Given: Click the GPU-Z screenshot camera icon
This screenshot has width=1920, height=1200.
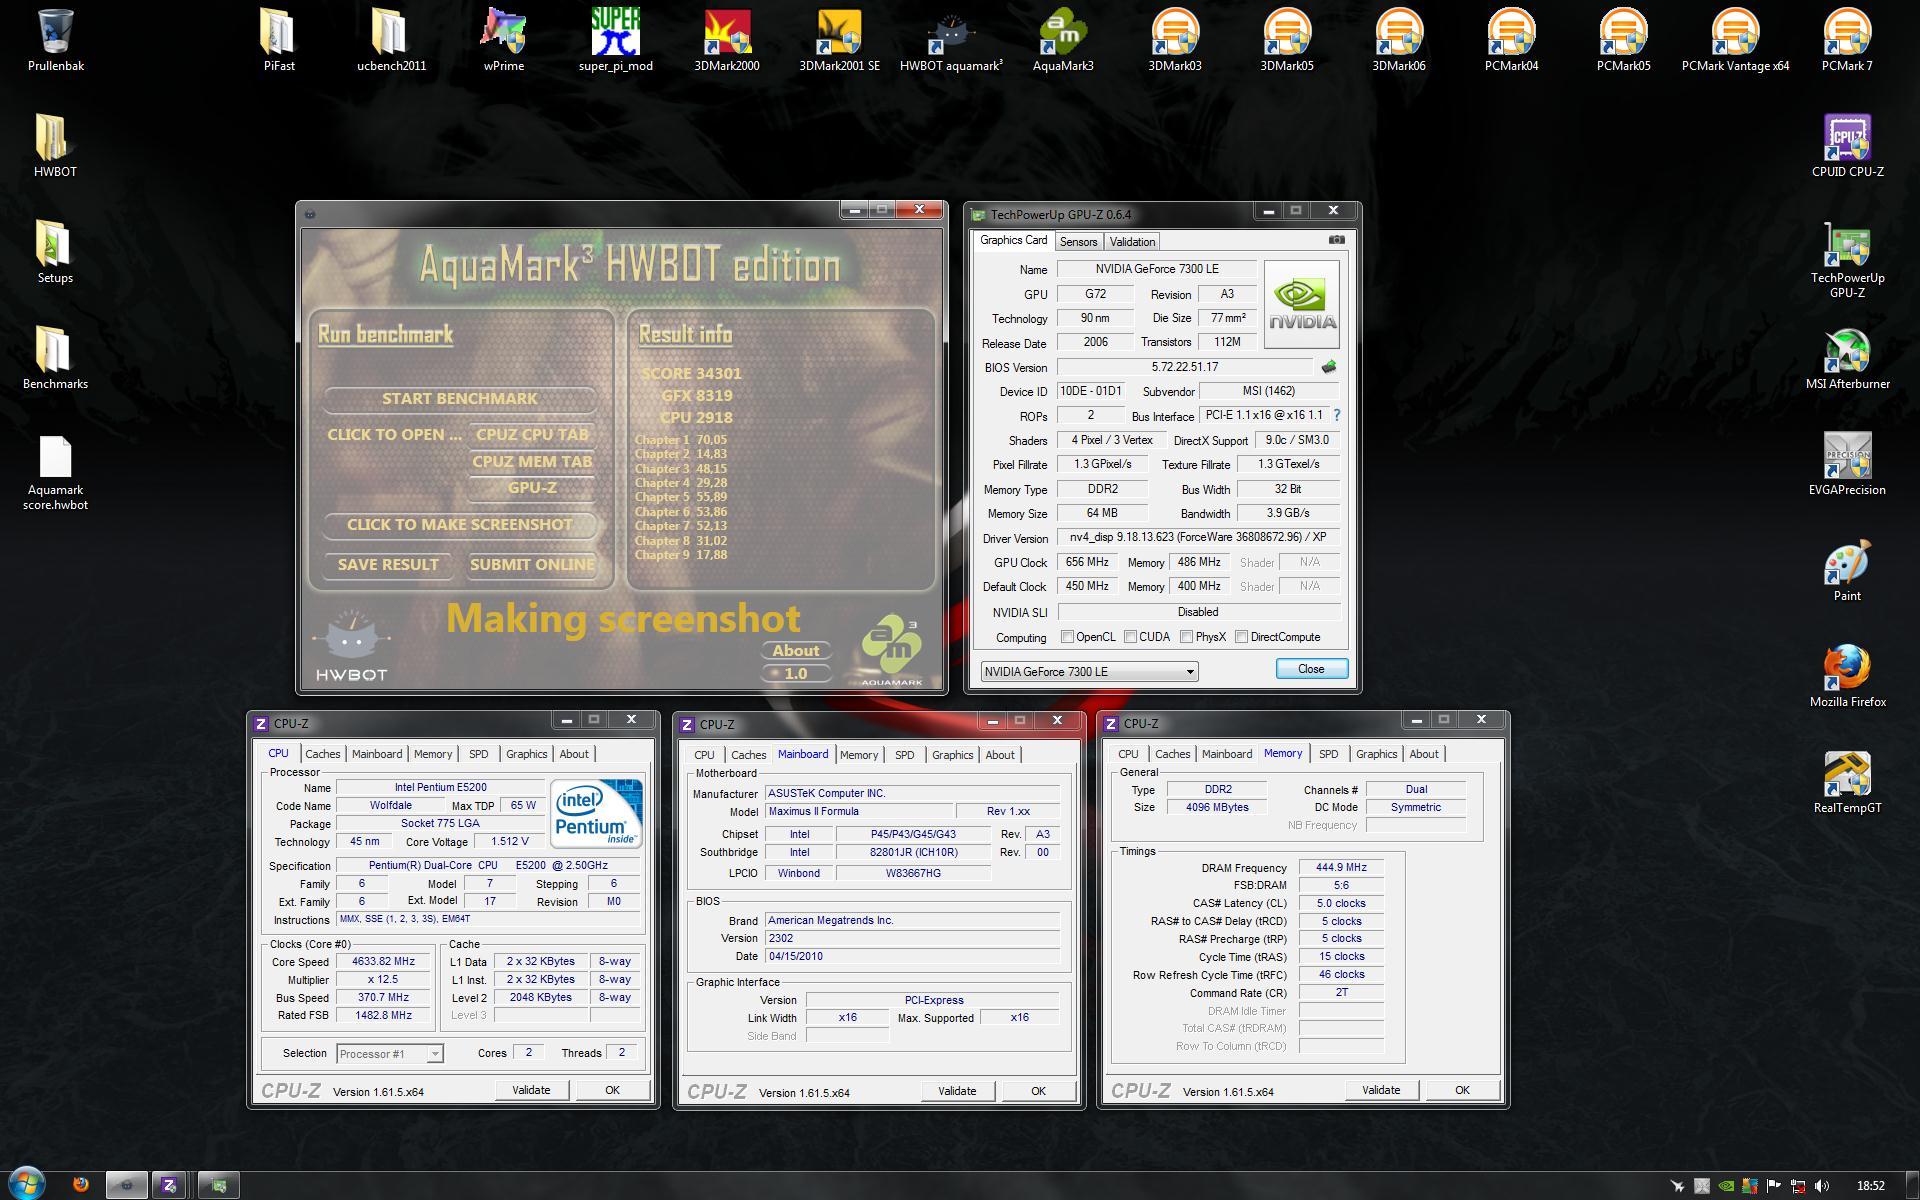Looking at the screenshot, I should pos(1336,240).
